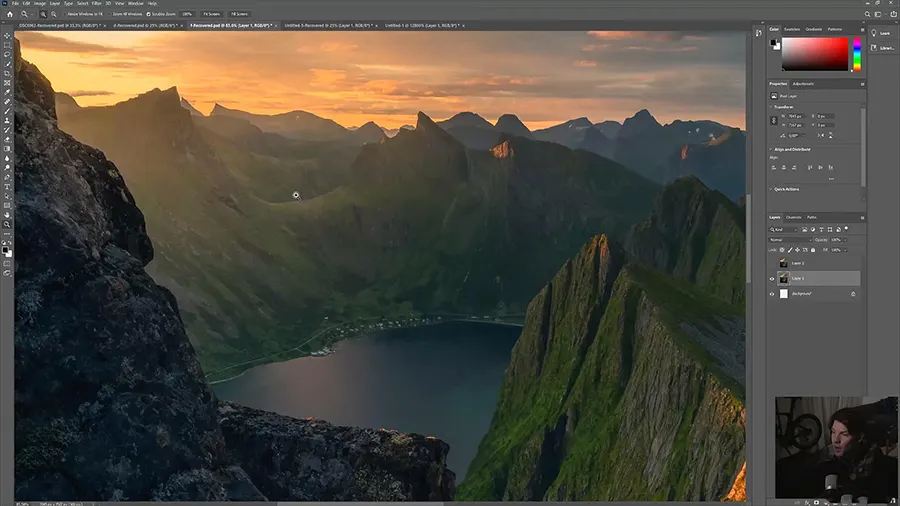
Task: Toggle visibility of the Background layer
Action: [772, 294]
